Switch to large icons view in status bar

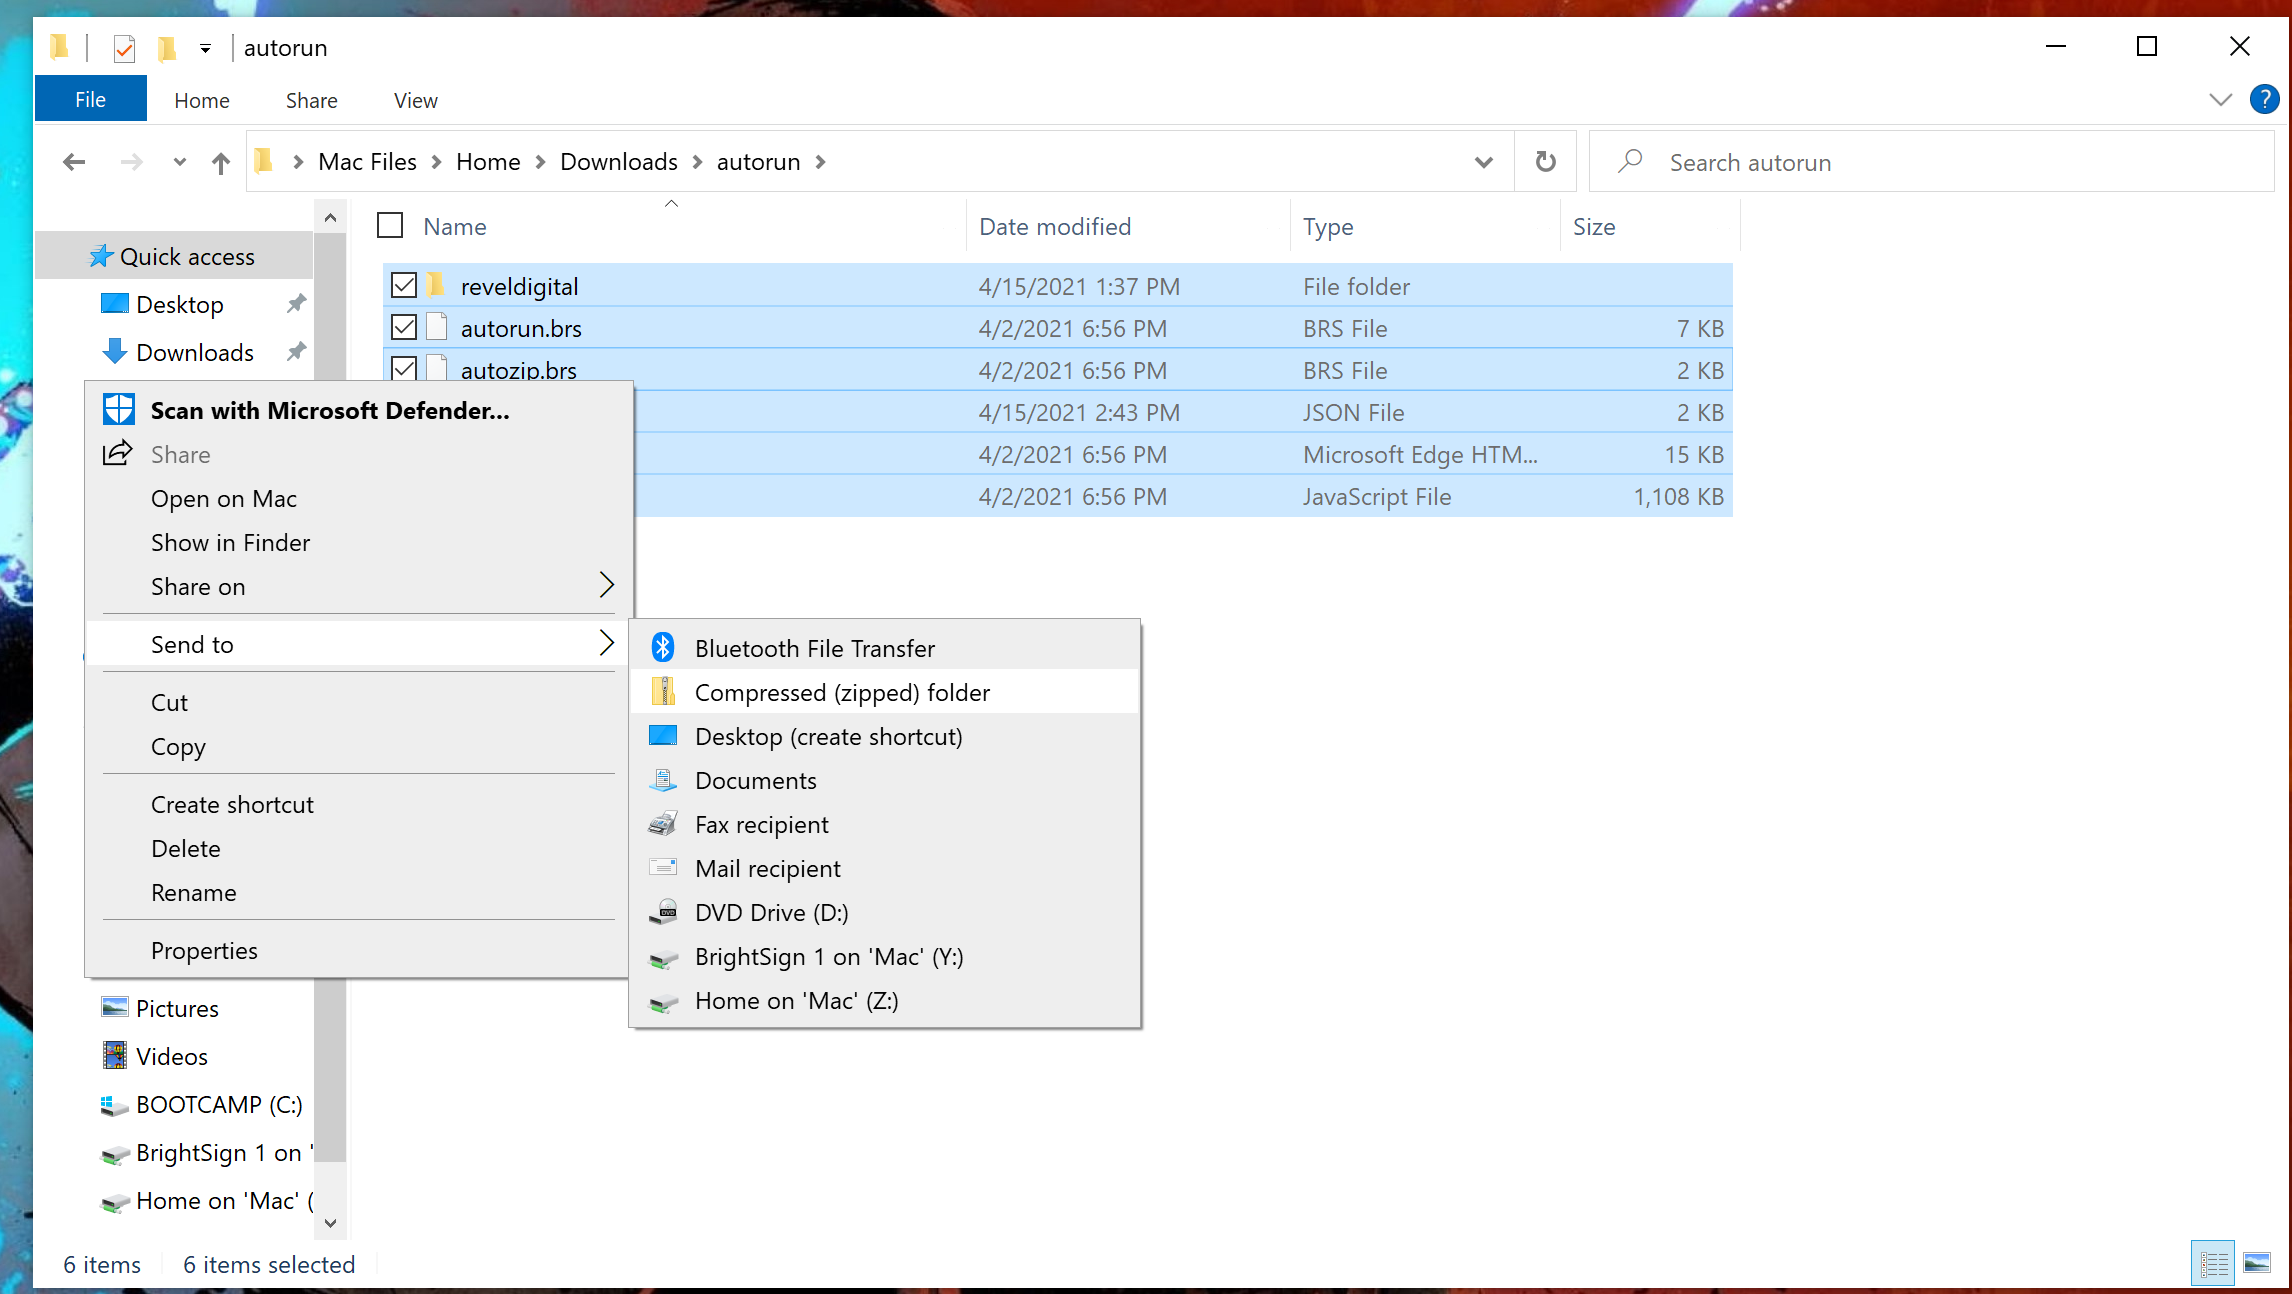tap(2256, 1263)
